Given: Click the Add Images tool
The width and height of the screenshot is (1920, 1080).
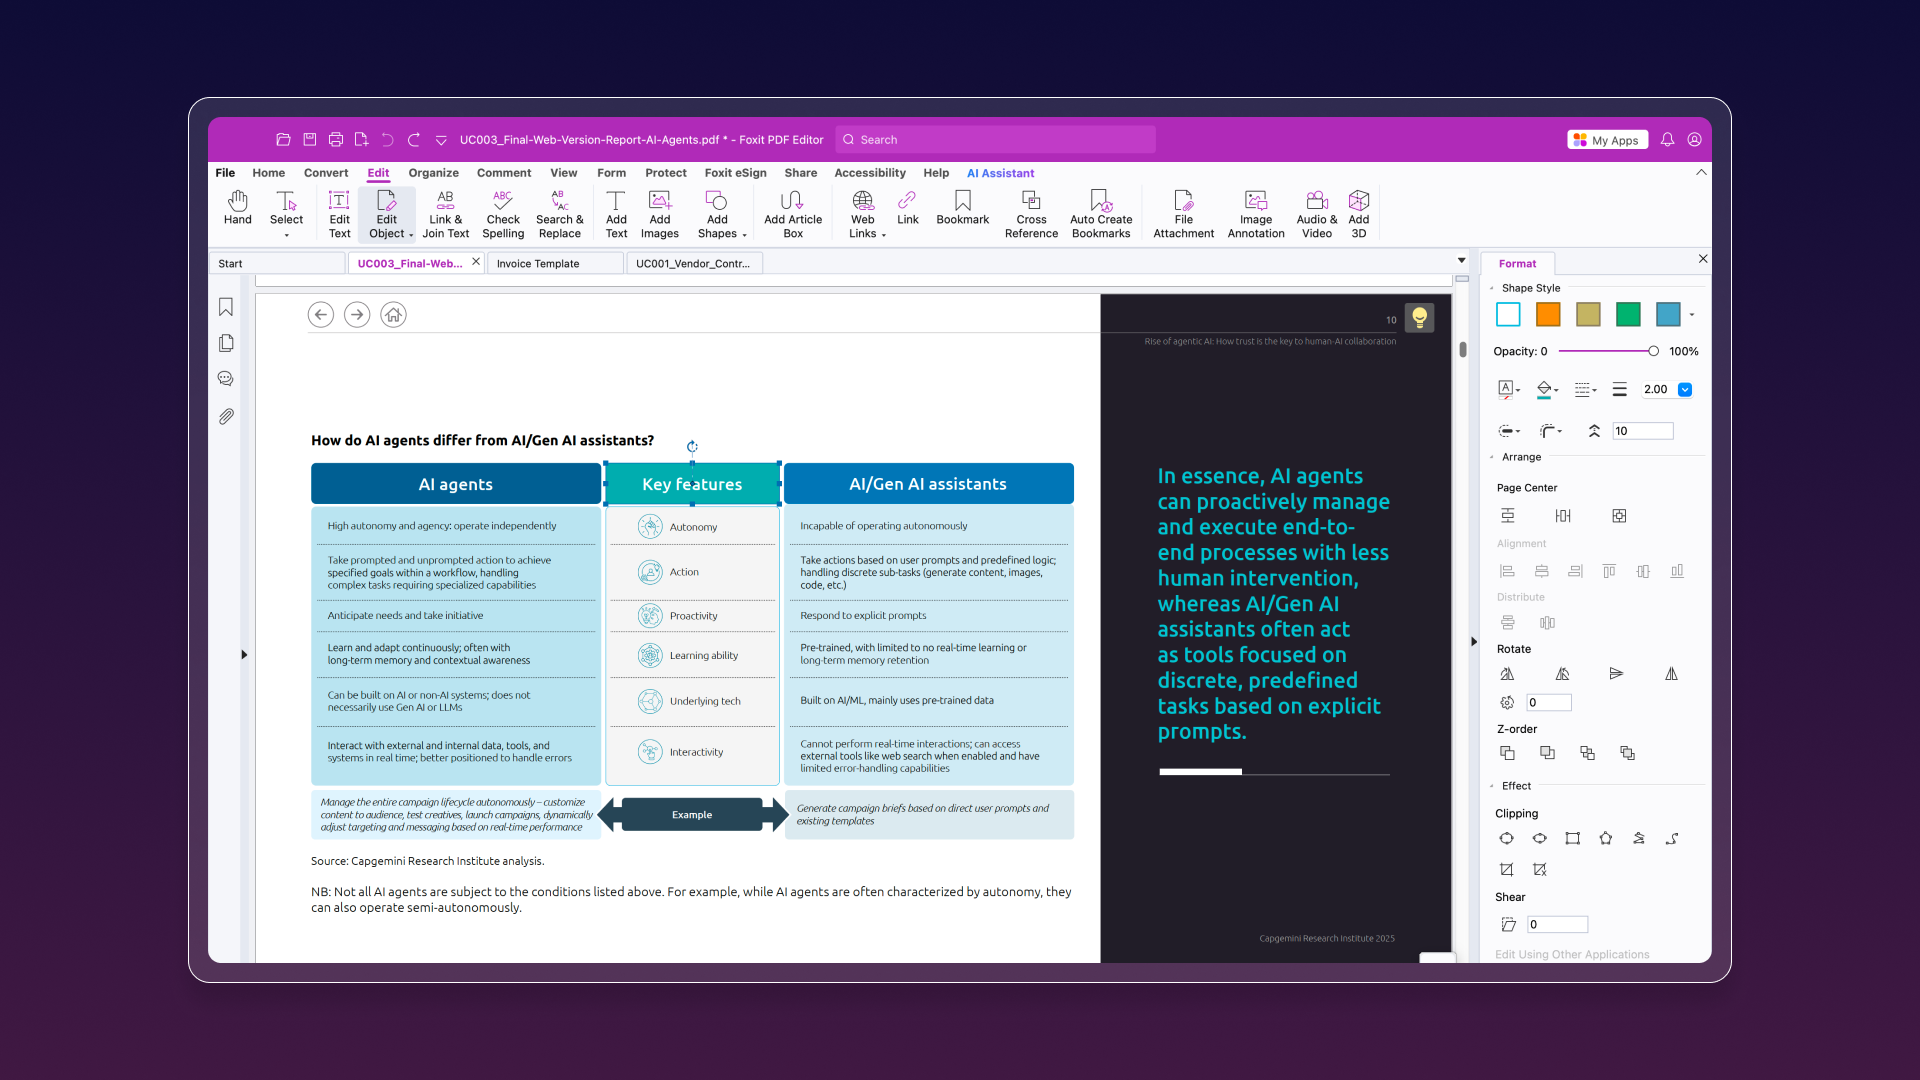Looking at the screenshot, I should tap(659, 211).
